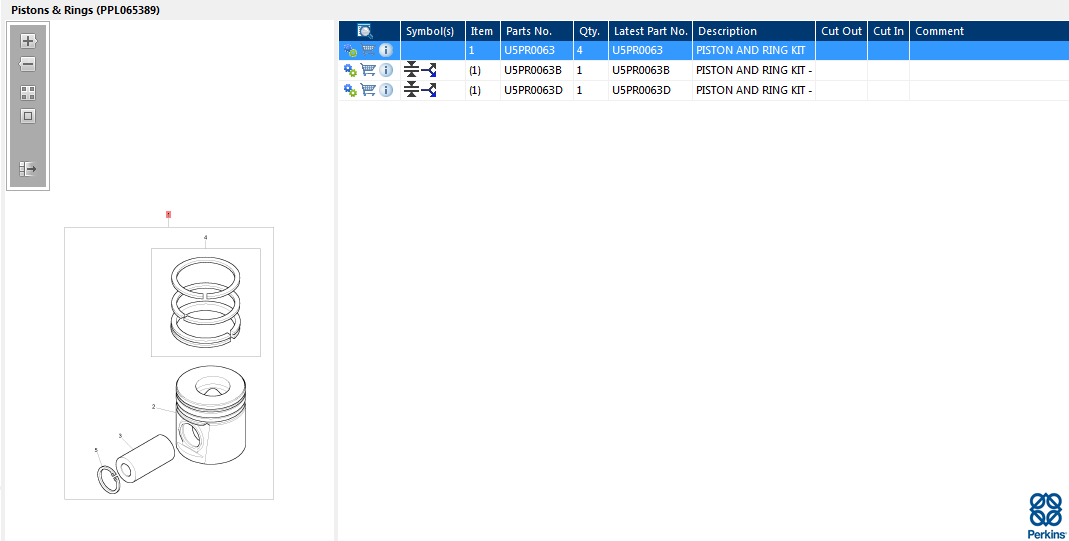The image size is (1069, 541).
Task: Select callout 4 piston rings label
Action: 205,238
